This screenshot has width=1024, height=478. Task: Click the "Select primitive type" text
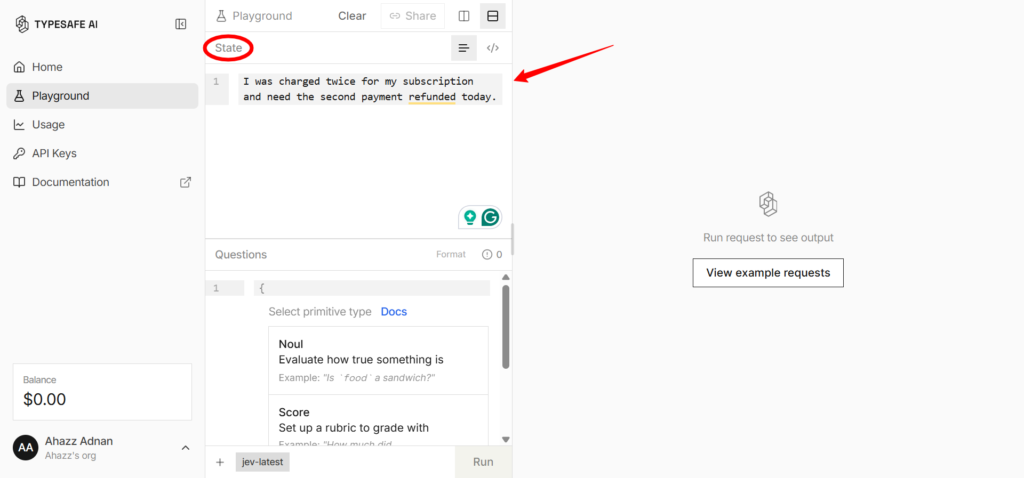(x=320, y=311)
